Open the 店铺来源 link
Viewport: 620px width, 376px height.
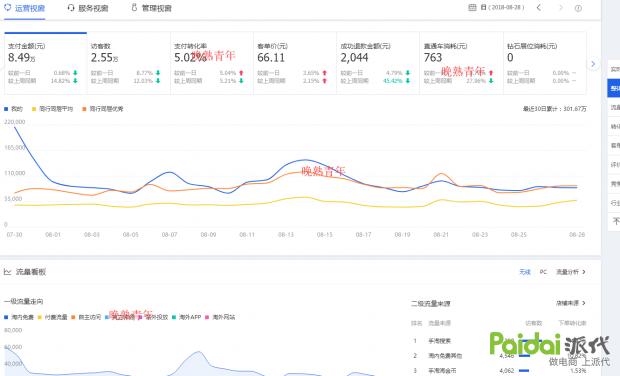tap(571, 303)
